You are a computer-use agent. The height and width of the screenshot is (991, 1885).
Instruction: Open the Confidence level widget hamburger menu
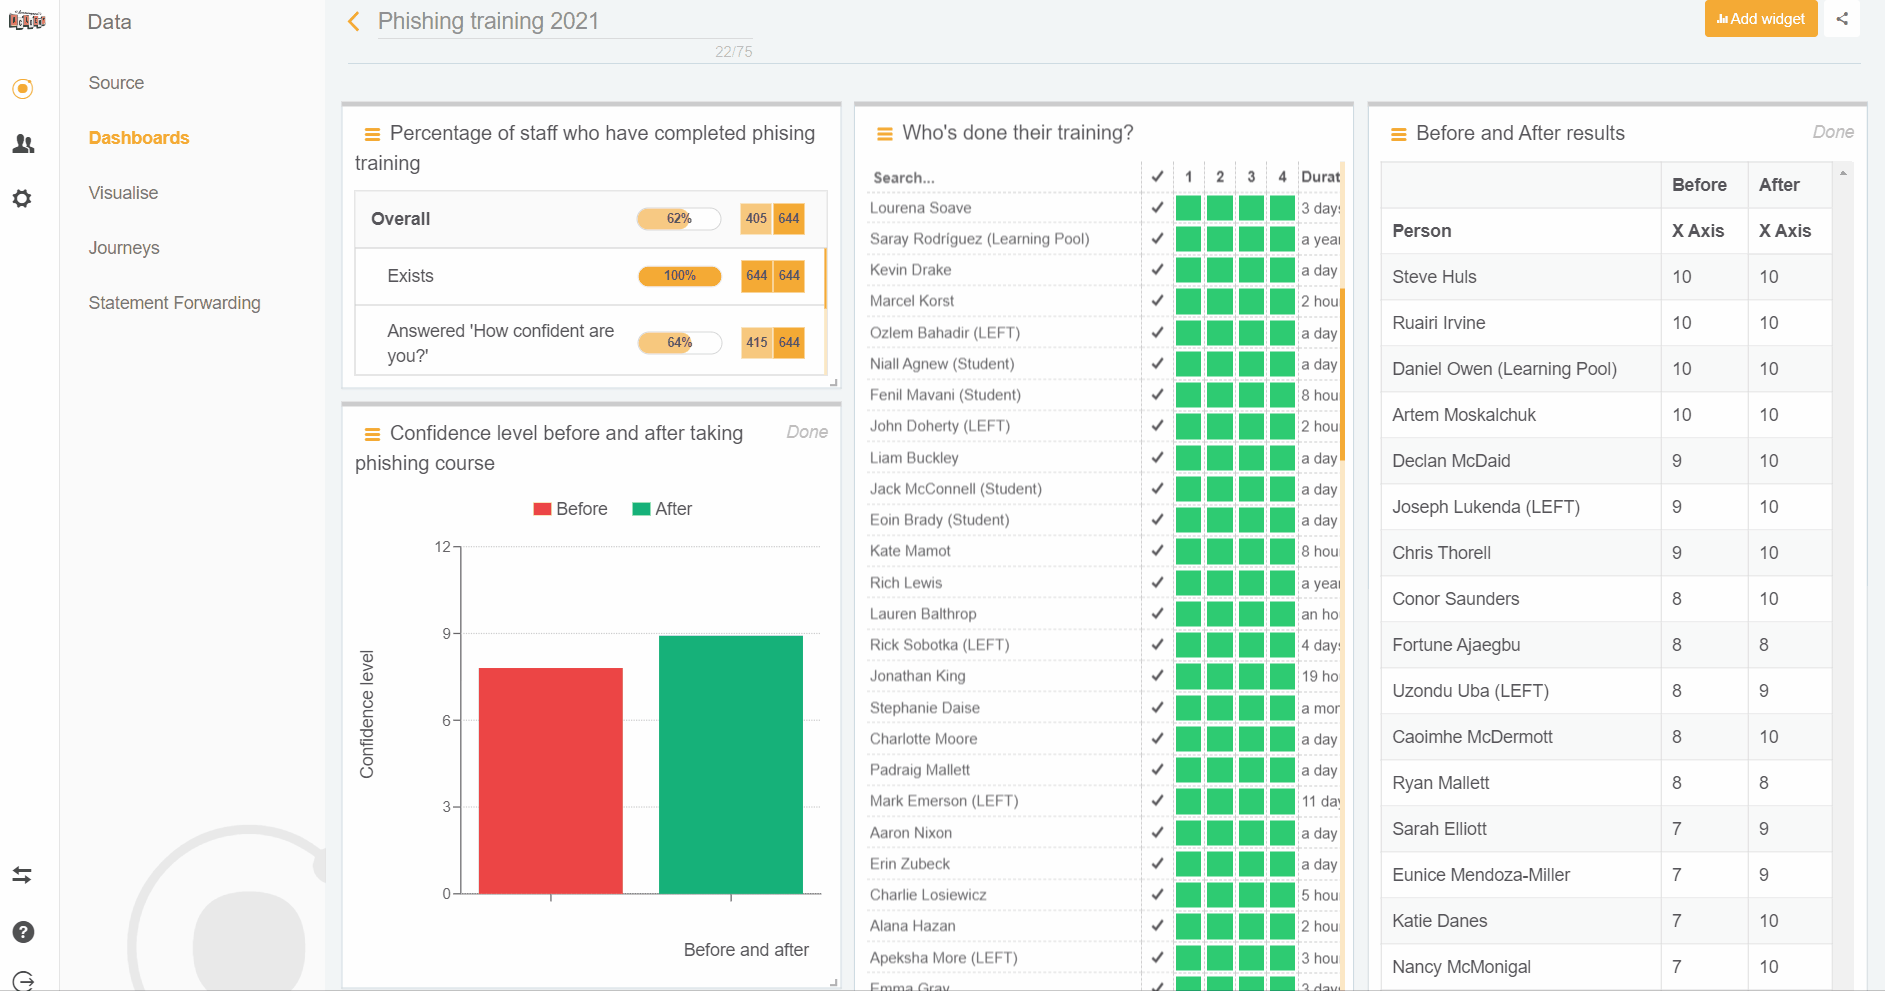(372, 433)
